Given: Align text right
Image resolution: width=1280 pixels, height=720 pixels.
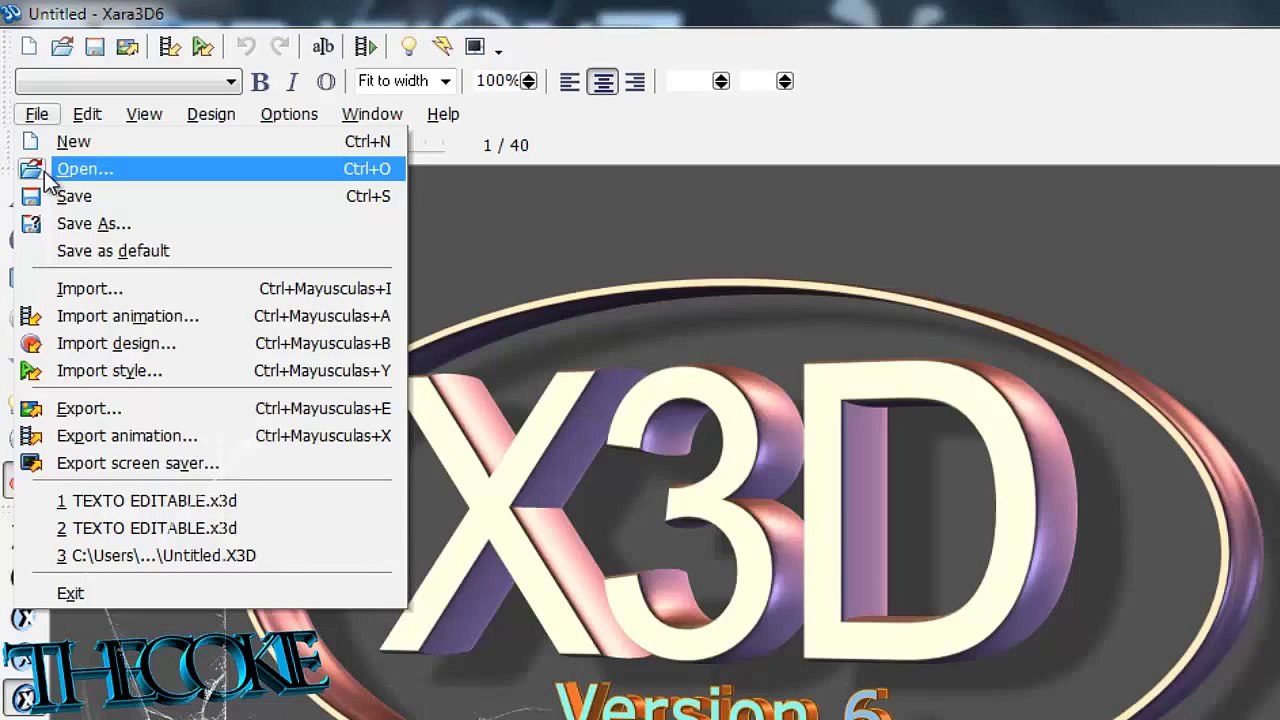Looking at the screenshot, I should [x=635, y=82].
